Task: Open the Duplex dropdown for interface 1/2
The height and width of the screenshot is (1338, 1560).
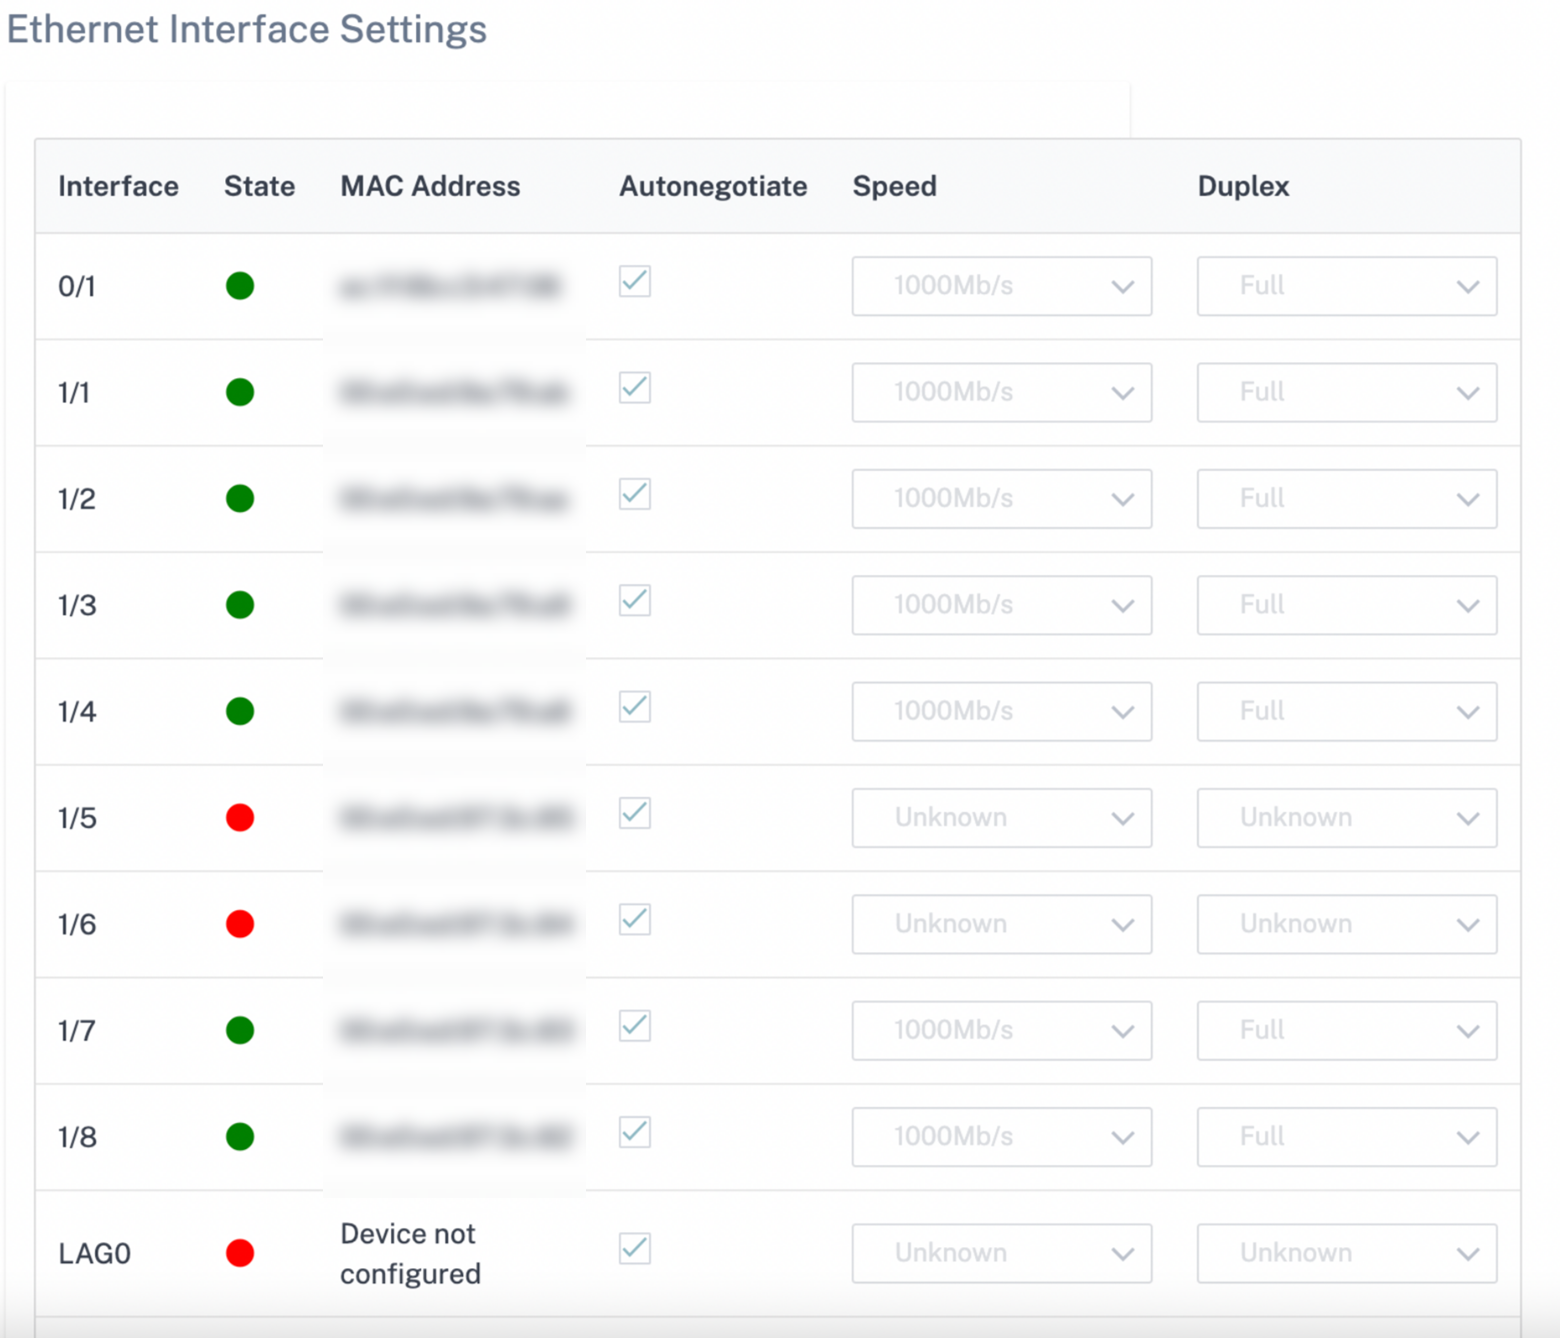Action: (1347, 498)
